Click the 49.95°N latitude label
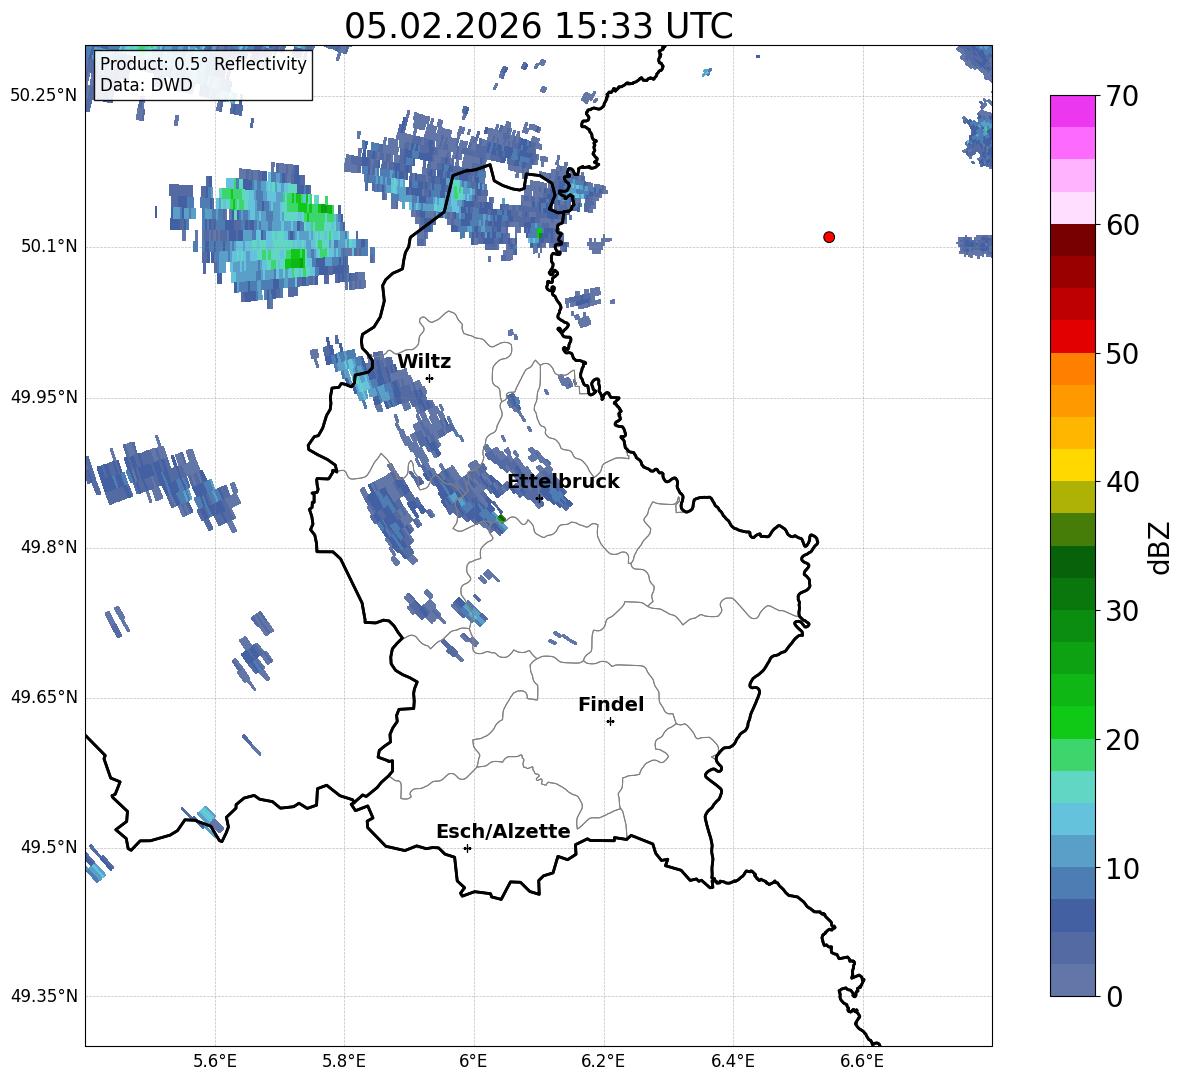 pos(44,397)
